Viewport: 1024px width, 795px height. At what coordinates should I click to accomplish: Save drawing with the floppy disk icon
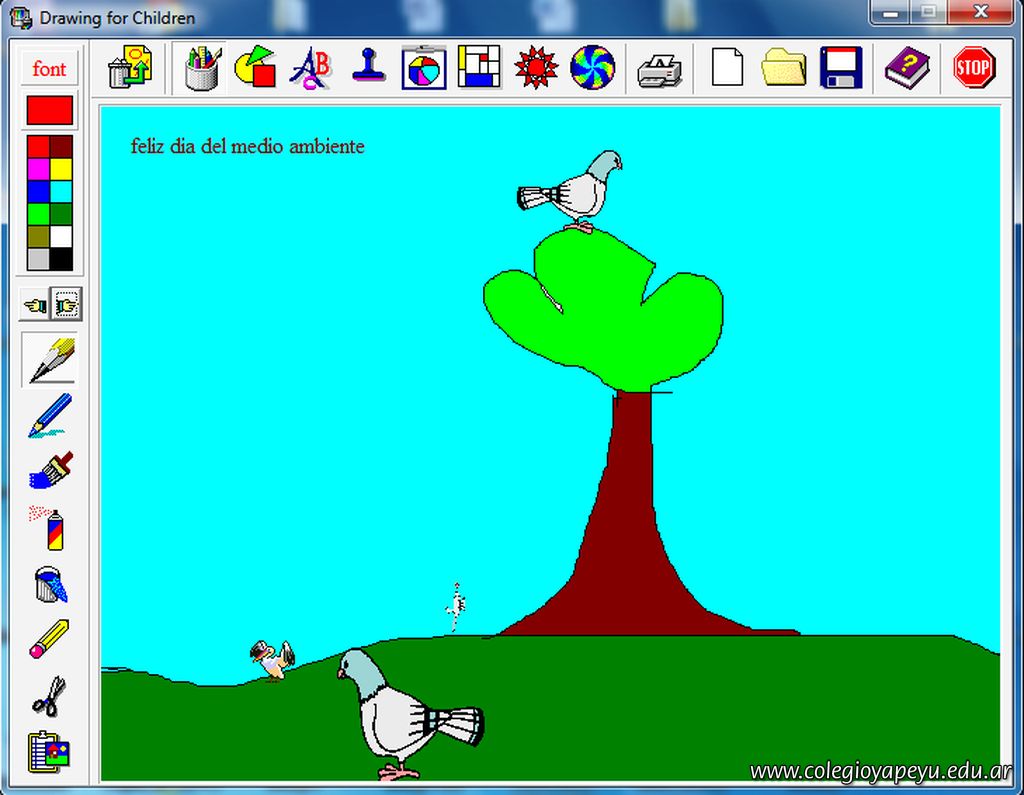[x=841, y=68]
